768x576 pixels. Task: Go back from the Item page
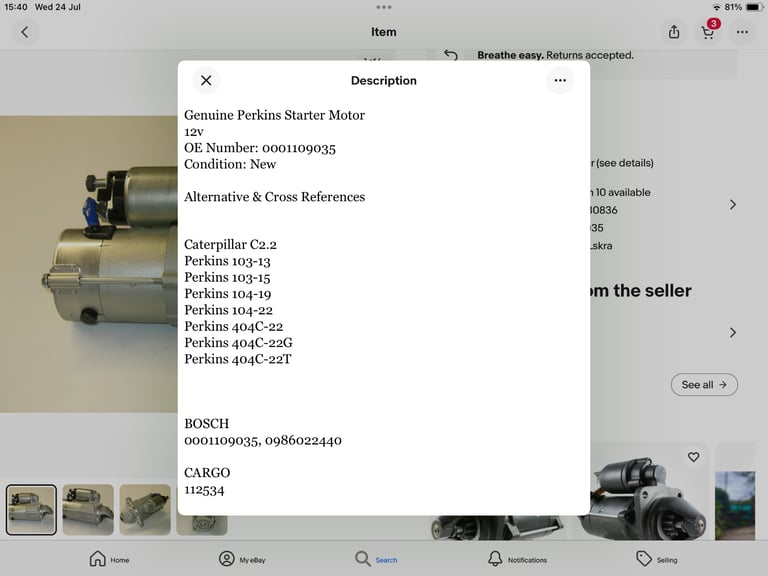pyautogui.click(x=25, y=32)
